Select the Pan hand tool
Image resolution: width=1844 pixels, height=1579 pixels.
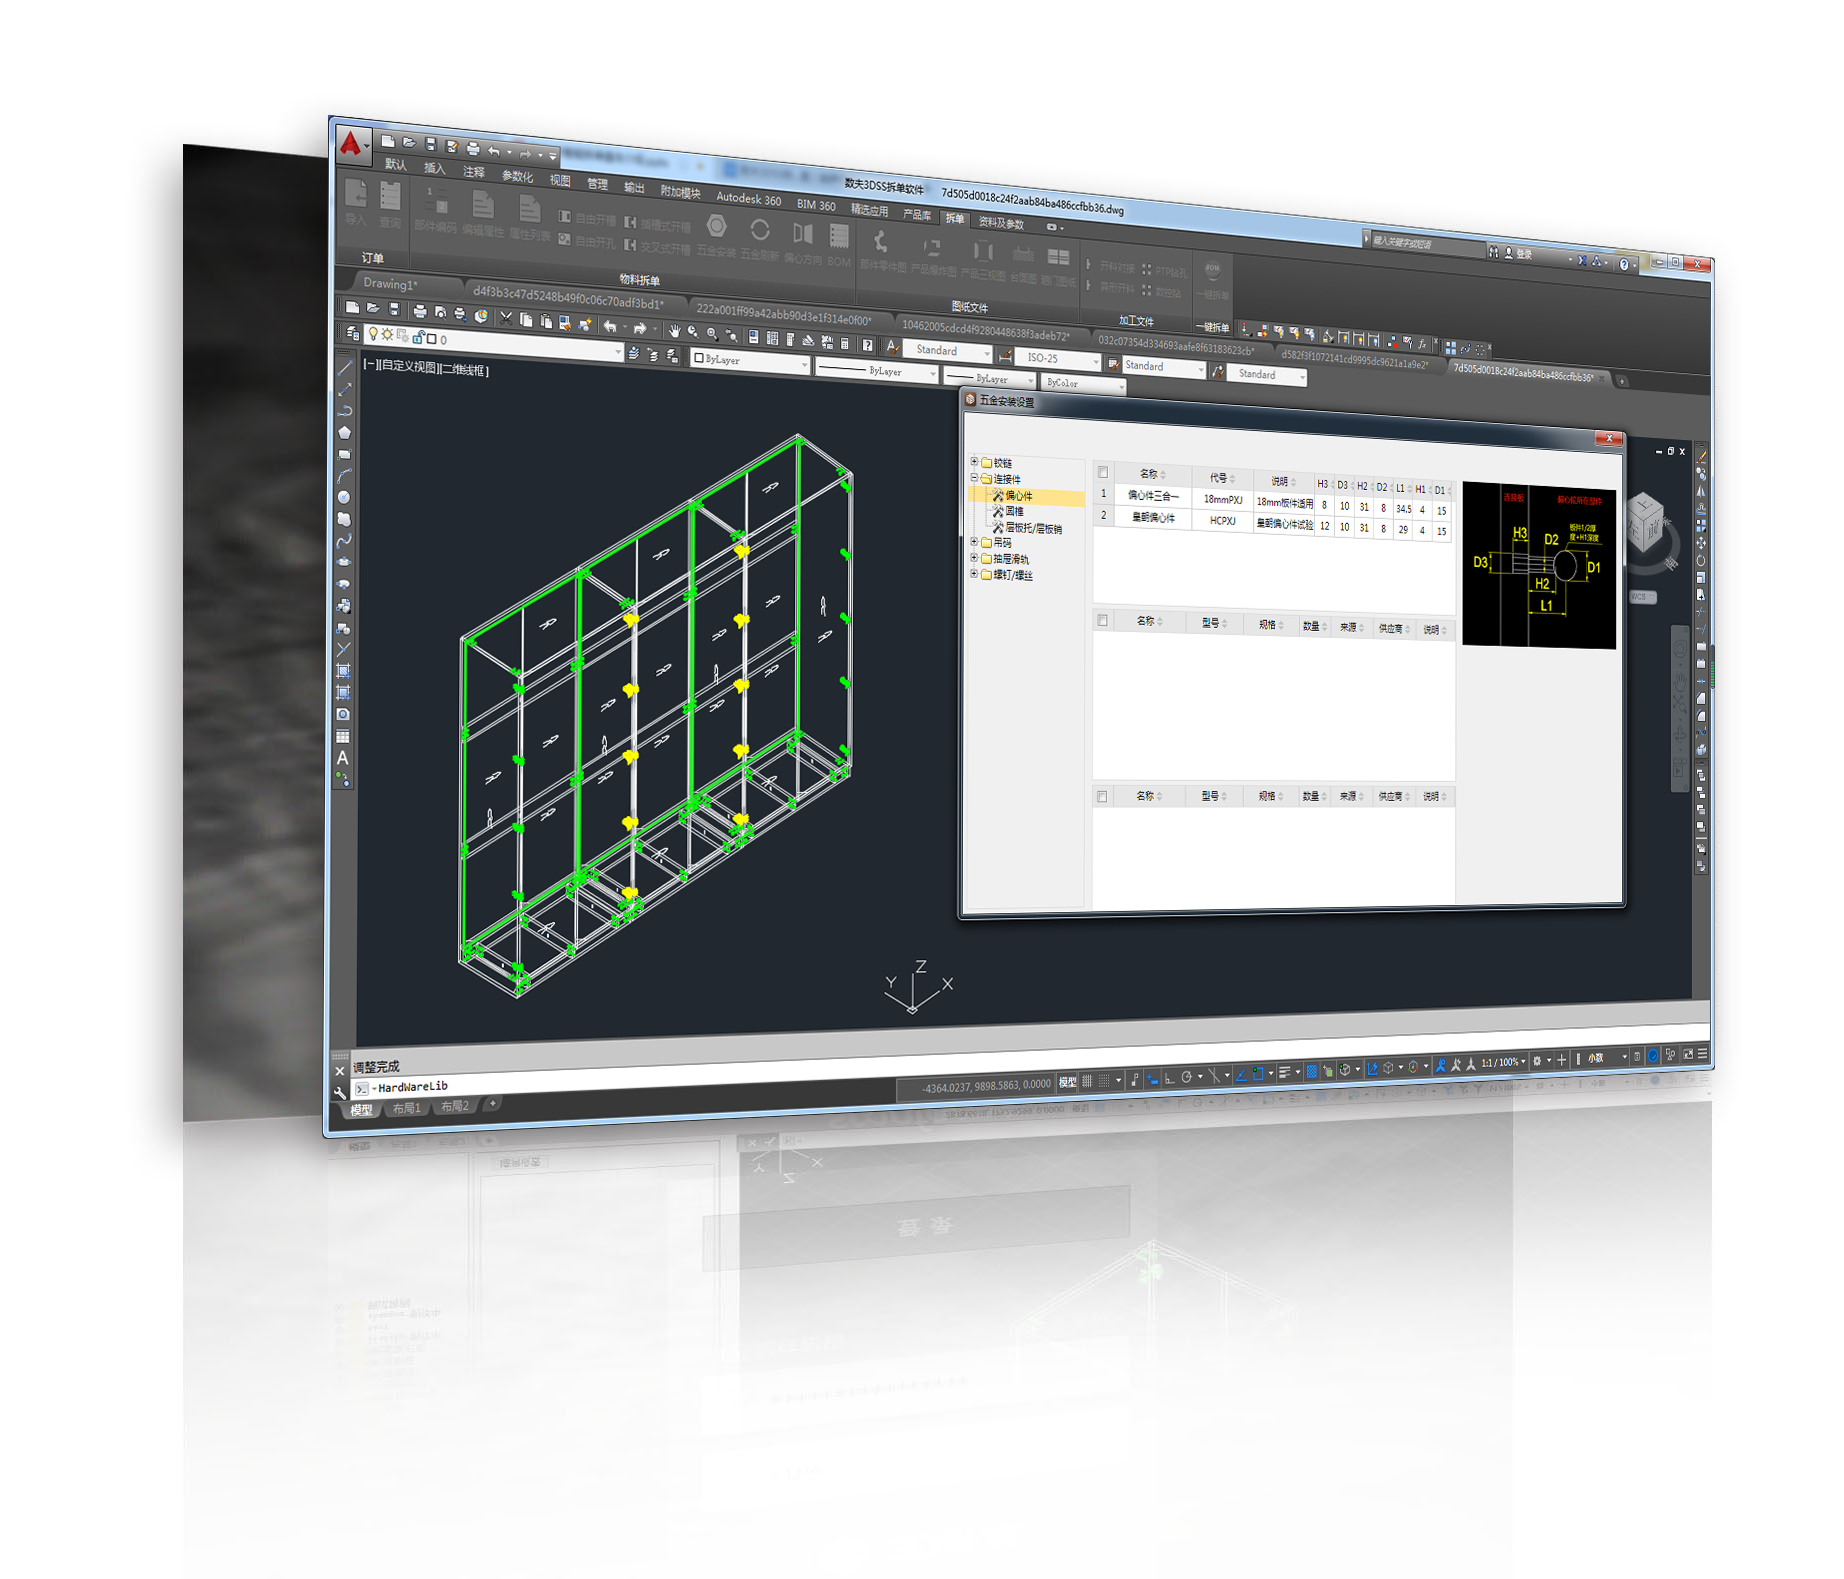(674, 330)
